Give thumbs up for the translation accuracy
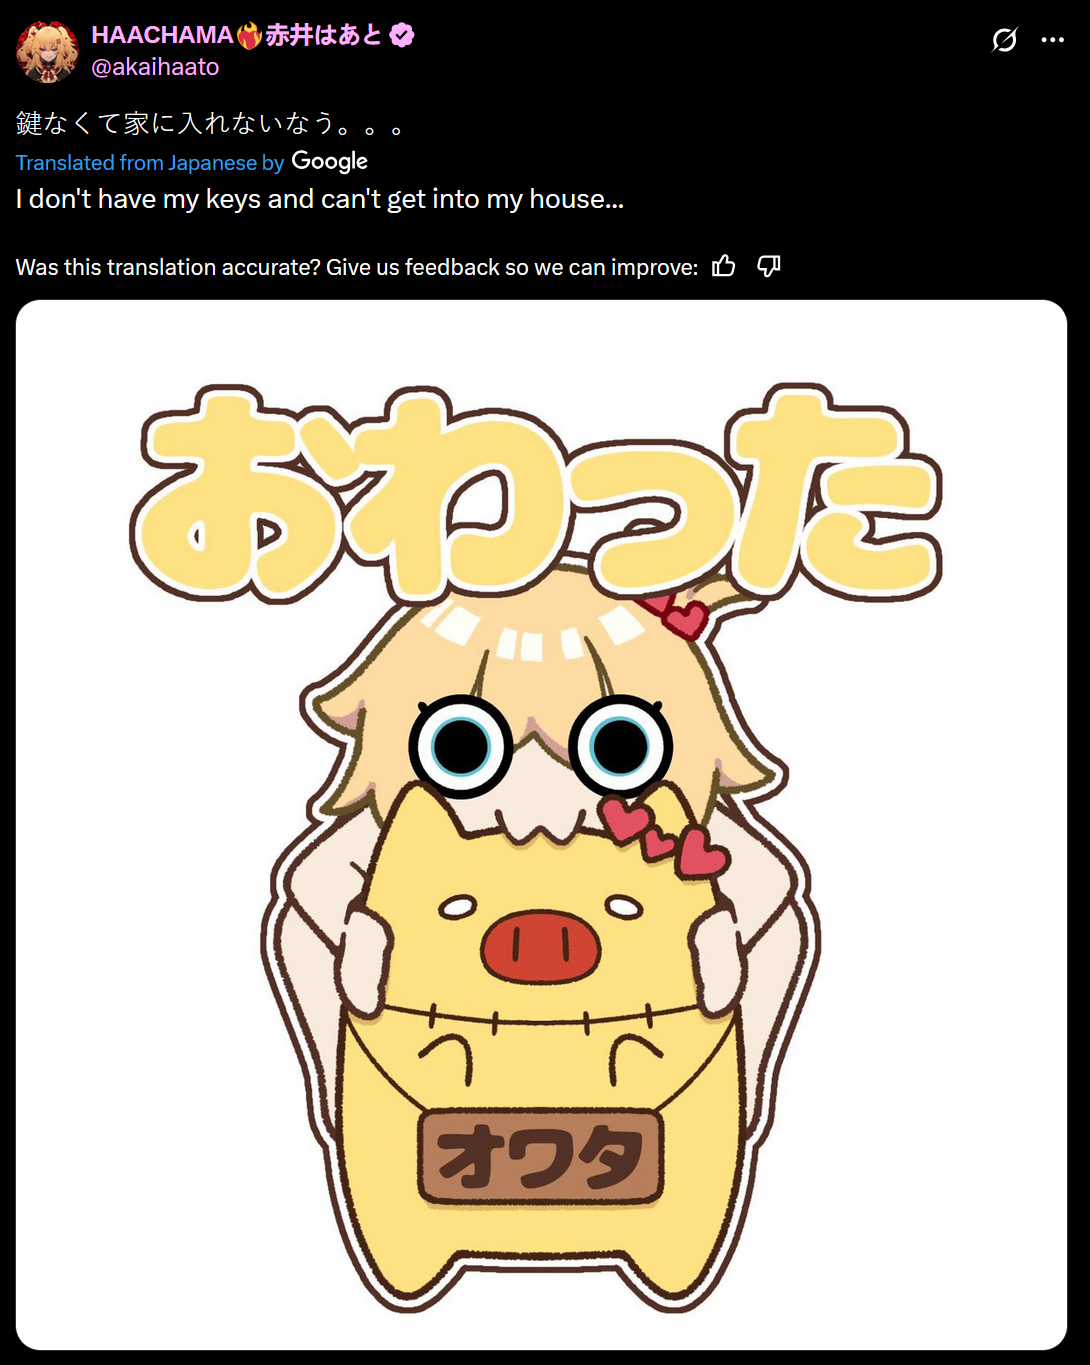Screen dimensions: 1090x1365 tap(724, 266)
